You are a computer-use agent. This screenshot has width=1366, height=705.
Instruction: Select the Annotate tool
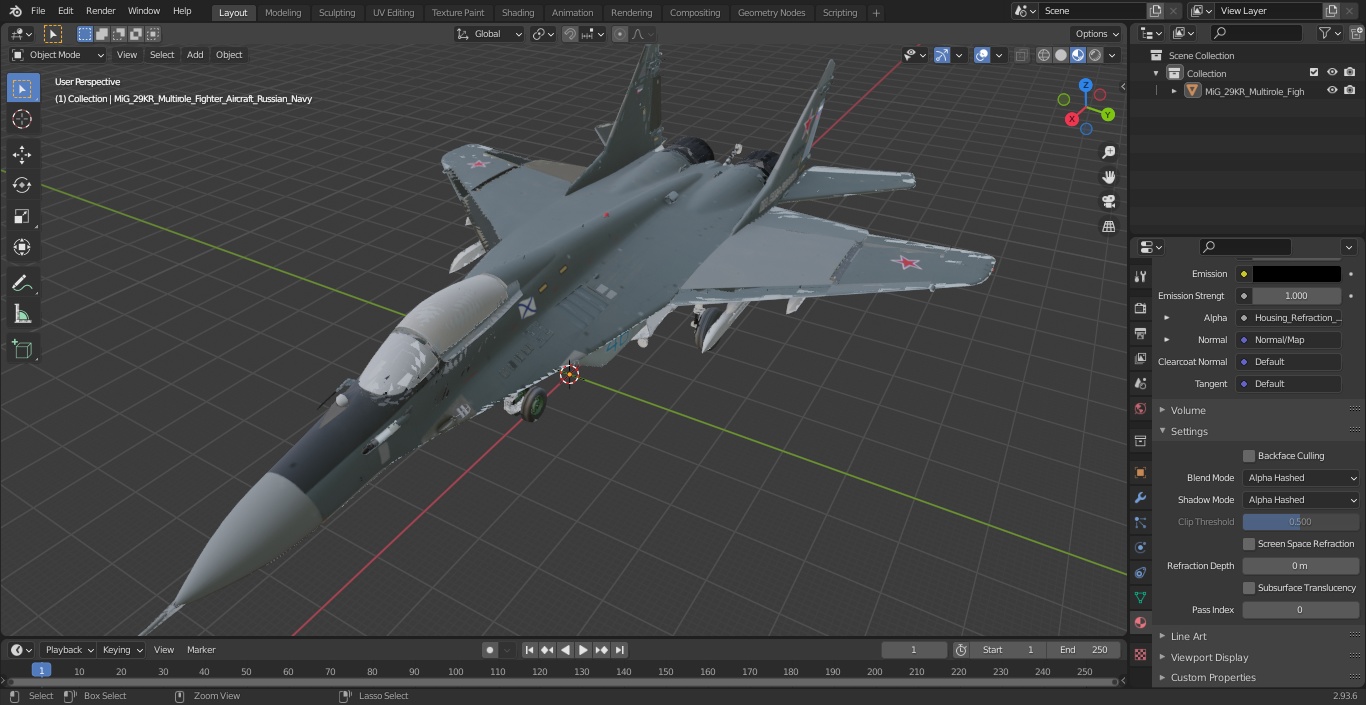(x=22, y=284)
